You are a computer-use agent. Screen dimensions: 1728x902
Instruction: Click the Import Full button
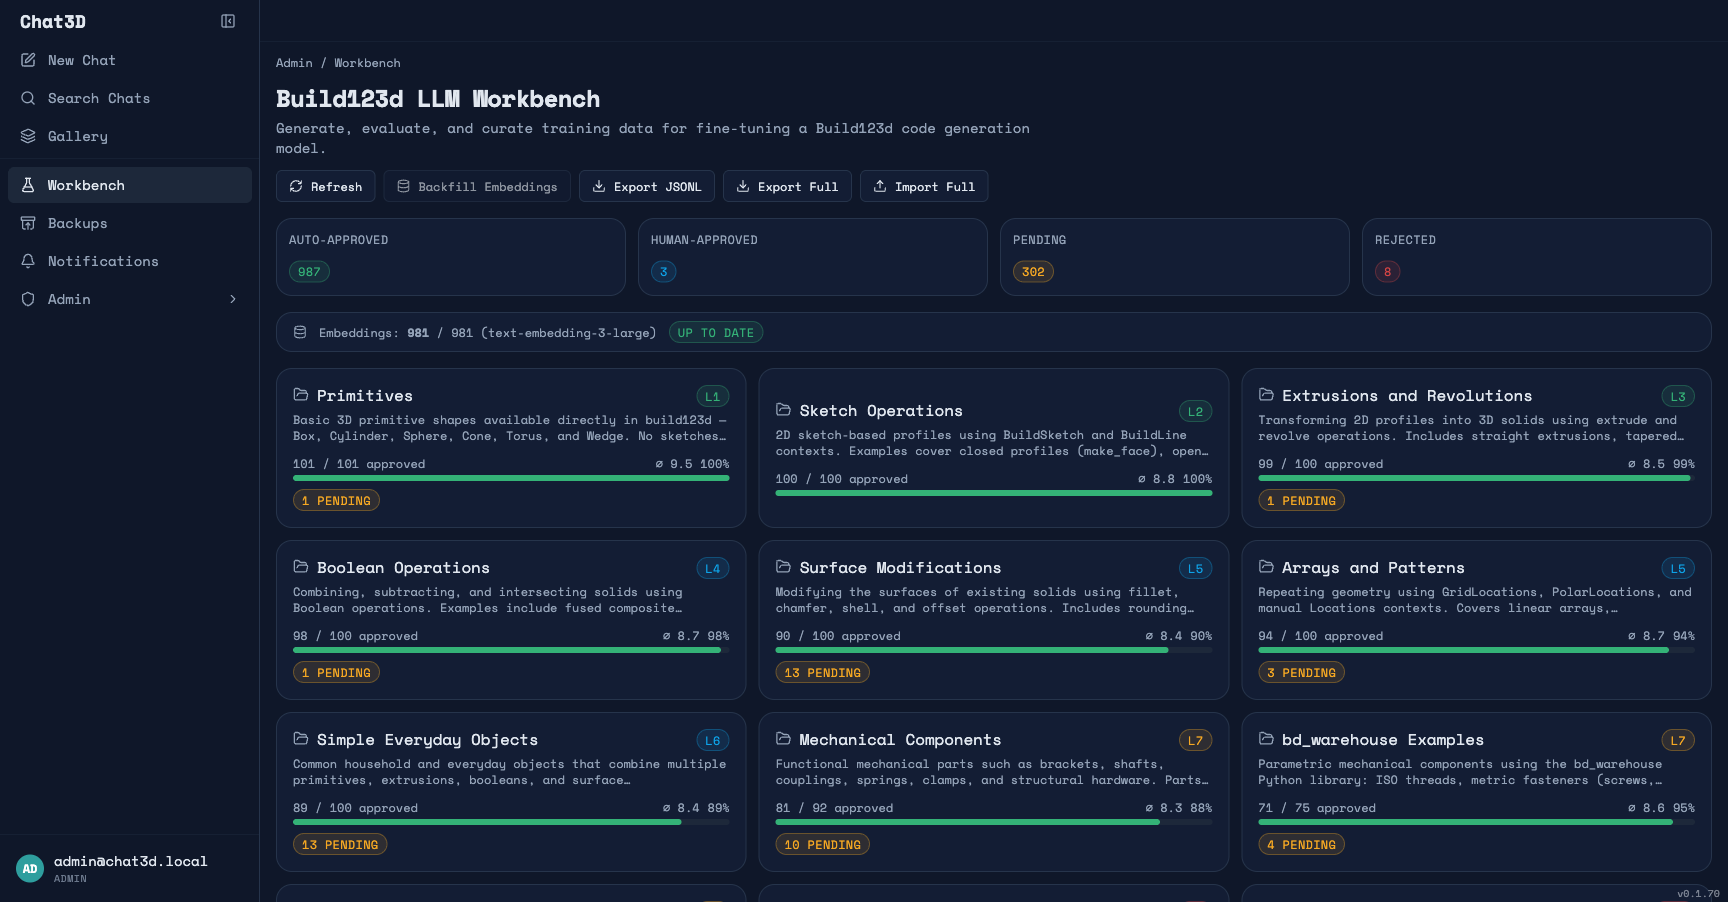(924, 186)
